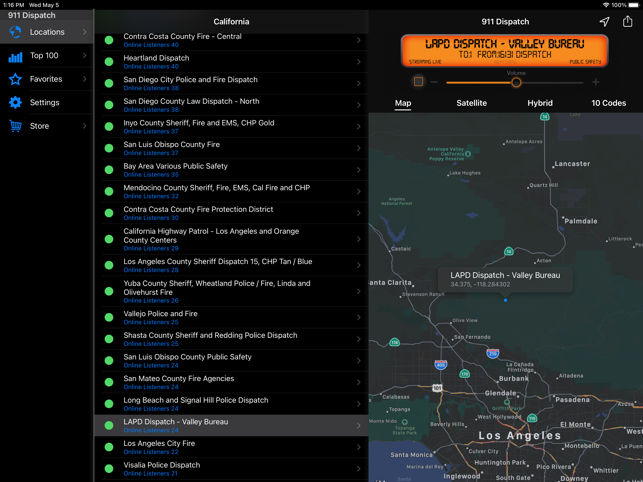This screenshot has width=643, height=482.
Task: Open the Favorites star icon
Action: 15,79
